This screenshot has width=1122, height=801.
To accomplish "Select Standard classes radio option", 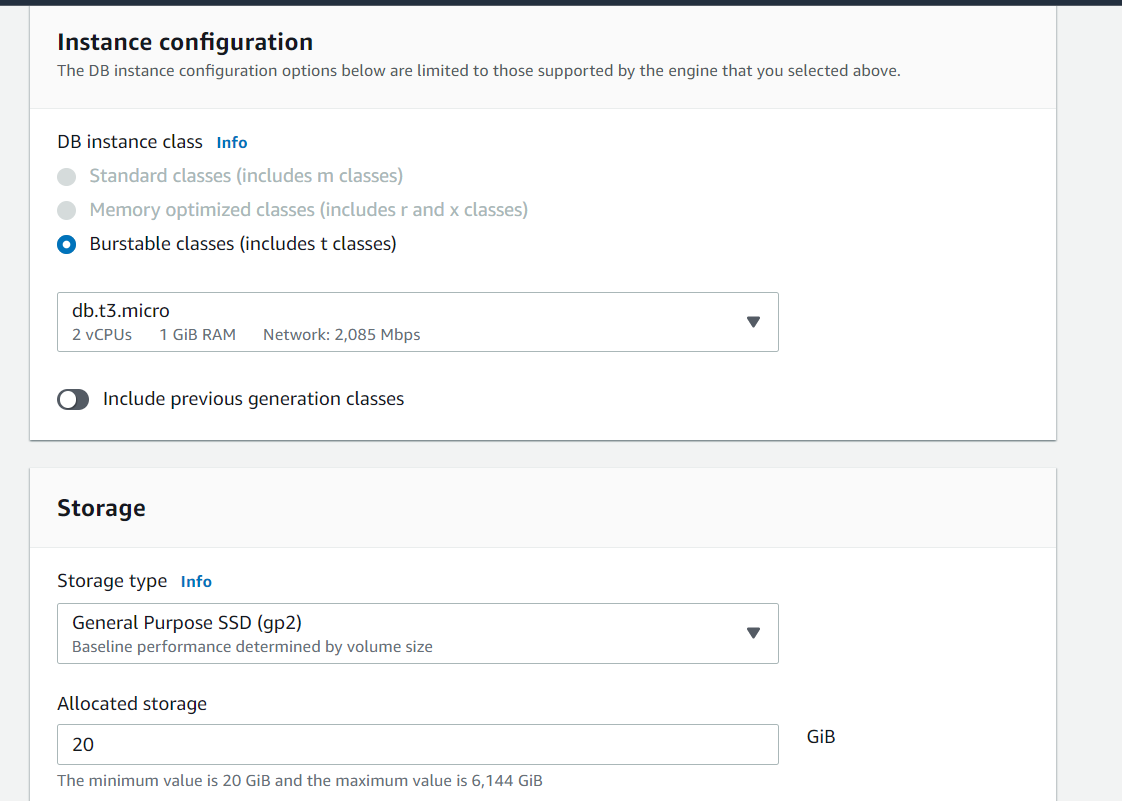I will (x=67, y=176).
